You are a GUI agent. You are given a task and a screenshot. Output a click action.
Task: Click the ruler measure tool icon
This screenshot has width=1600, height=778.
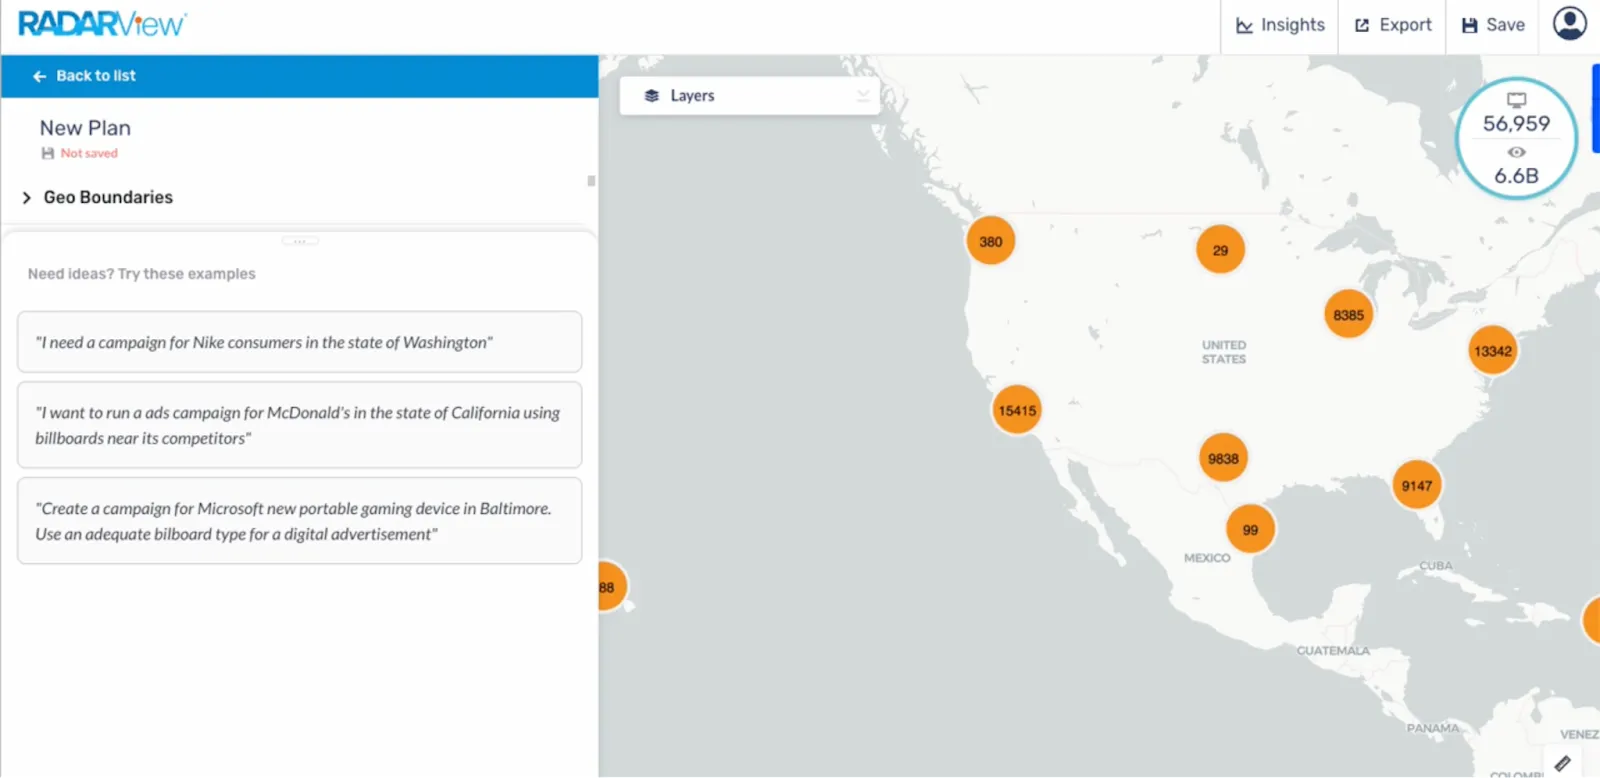(x=1562, y=764)
